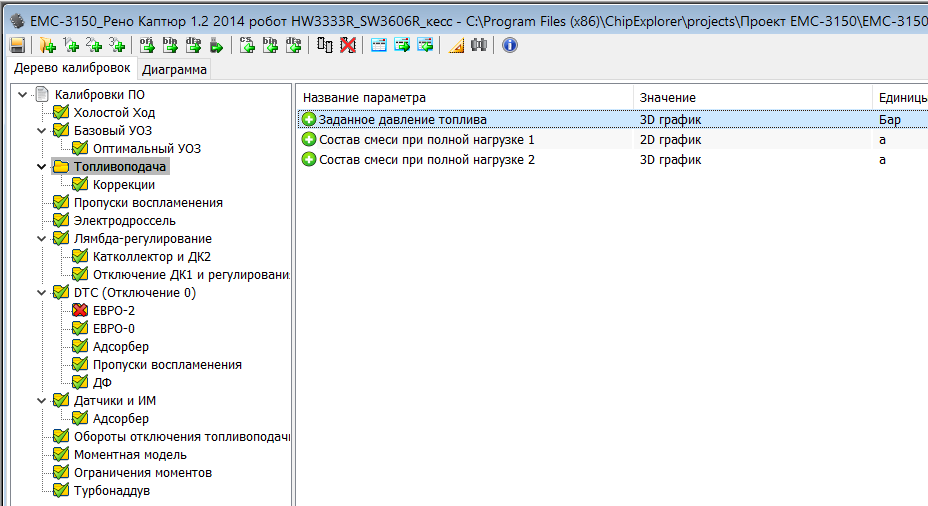Screen dimensions: 928x506
Task: Click the save project floppy disk icon
Action: [17, 45]
